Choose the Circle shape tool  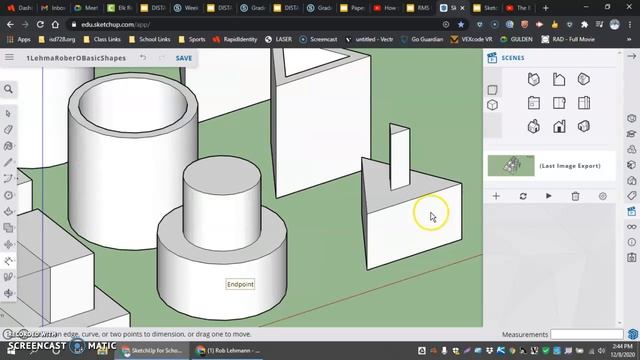8,195
